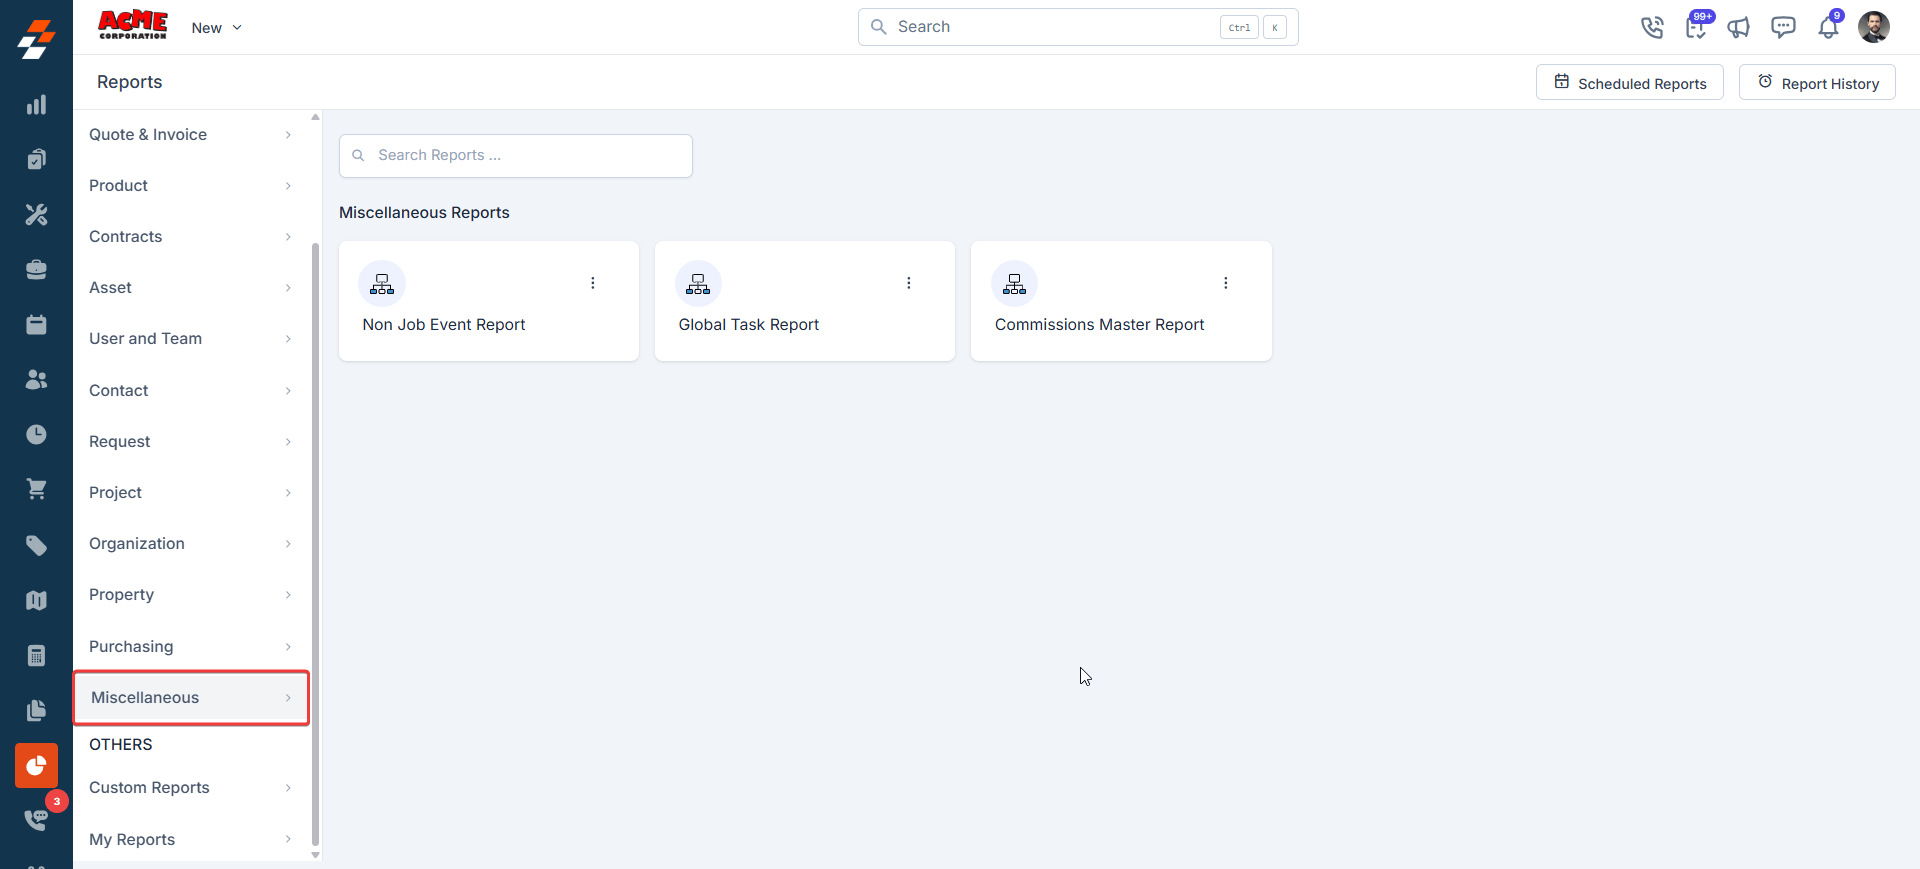Screen dimensions: 1920x869
Task: Open the calendar icon in the left sidebar
Action: pyautogui.click(x=36, y=324)
